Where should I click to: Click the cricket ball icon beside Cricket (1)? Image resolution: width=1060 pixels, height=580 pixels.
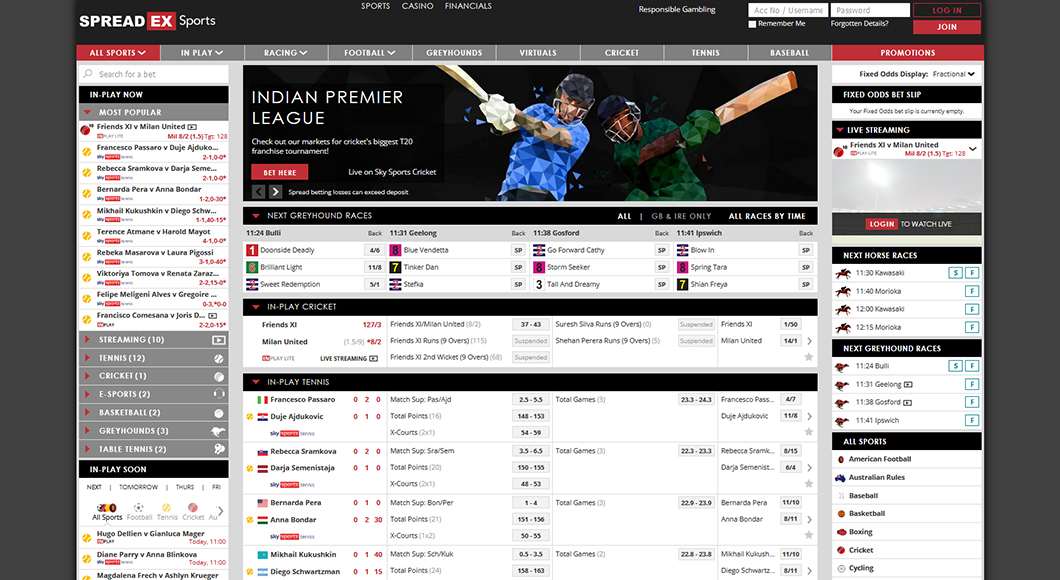click(x=218, y=377)
